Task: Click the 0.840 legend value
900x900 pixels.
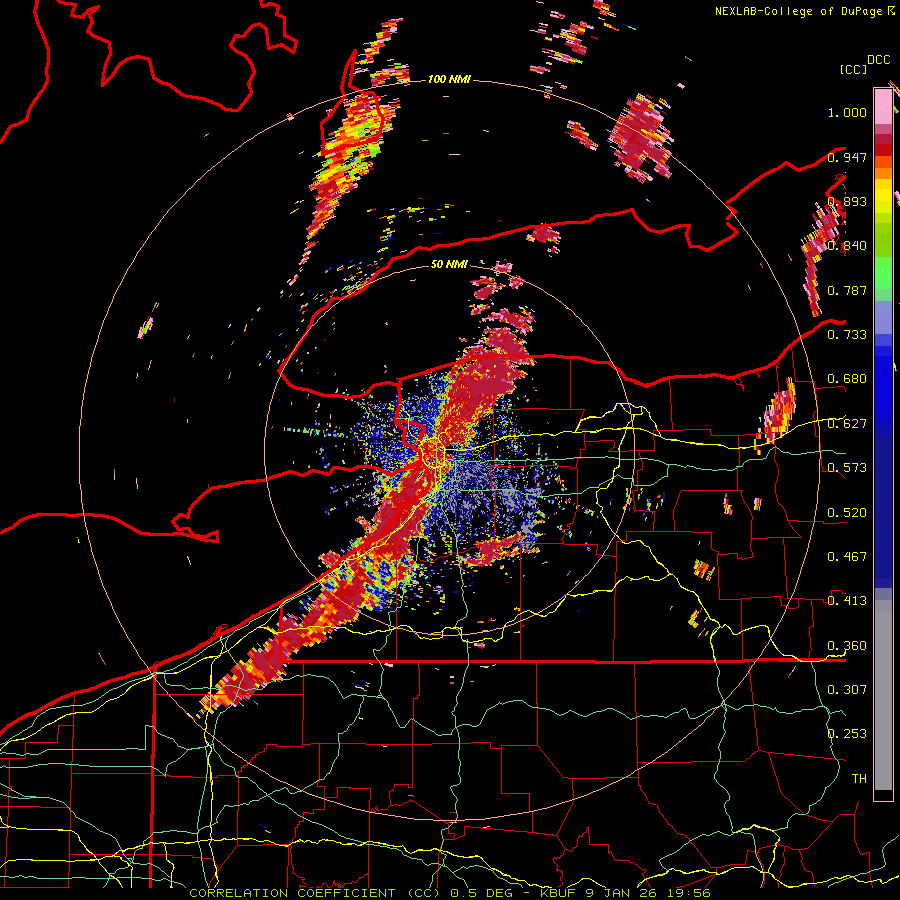Action: click(x=847, y=246)
